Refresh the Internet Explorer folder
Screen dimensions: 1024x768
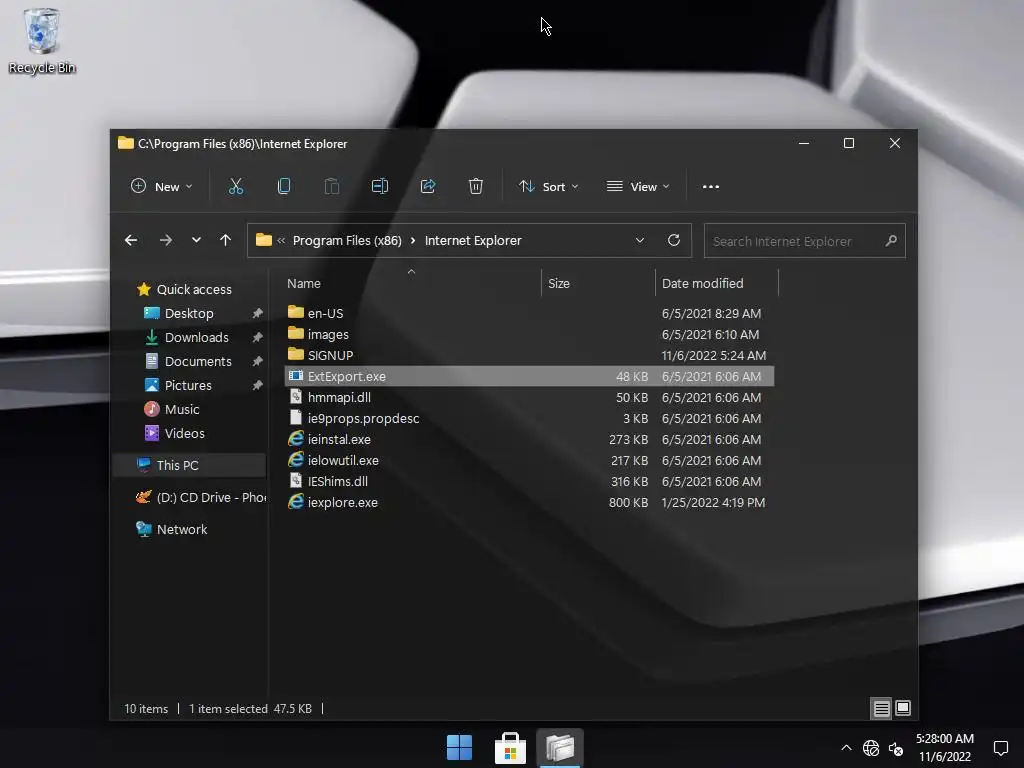pyautogui.click(x=674, y=240)
